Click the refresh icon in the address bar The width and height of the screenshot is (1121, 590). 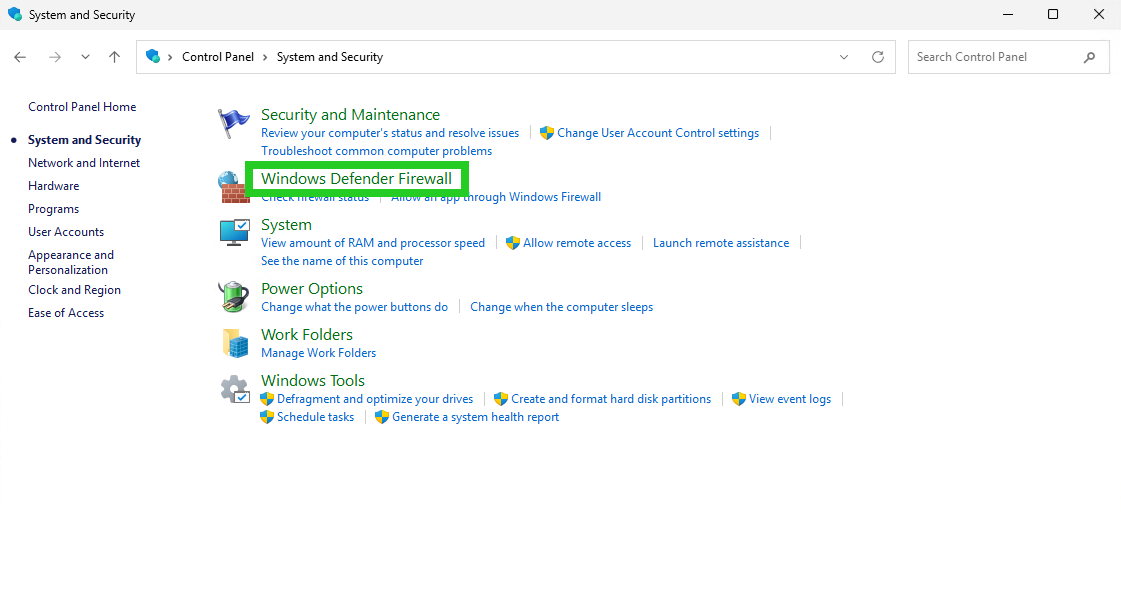(x=877, y=57)
